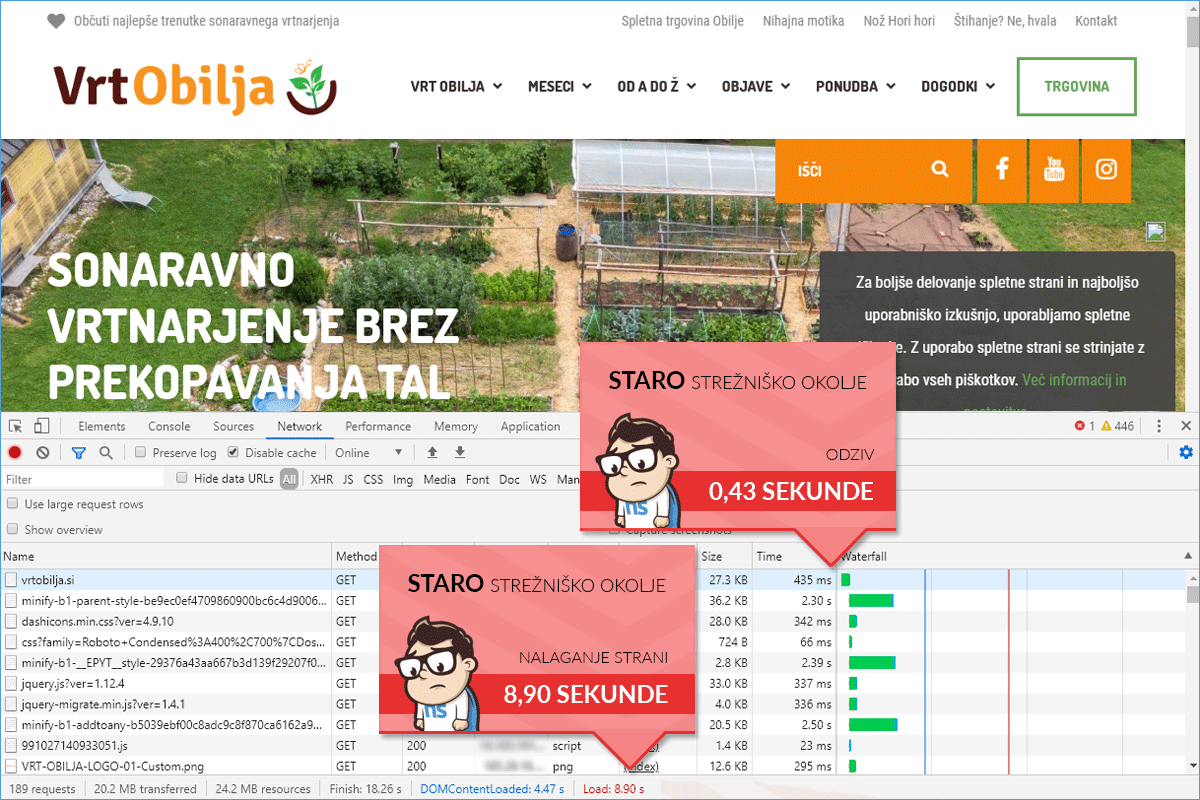Check the Hide data URLs checkbox
The height and width of the screenshot is (800, 1200).
[x=182, y=479]
